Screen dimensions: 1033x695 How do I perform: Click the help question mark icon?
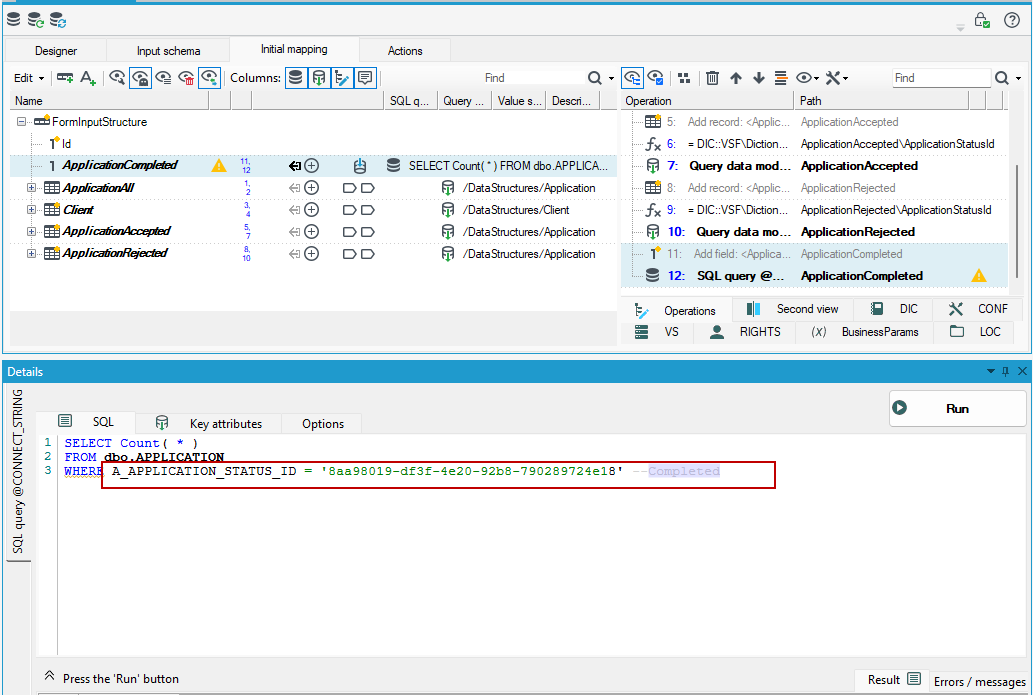pyautogui.click(x=1012, y=20)
